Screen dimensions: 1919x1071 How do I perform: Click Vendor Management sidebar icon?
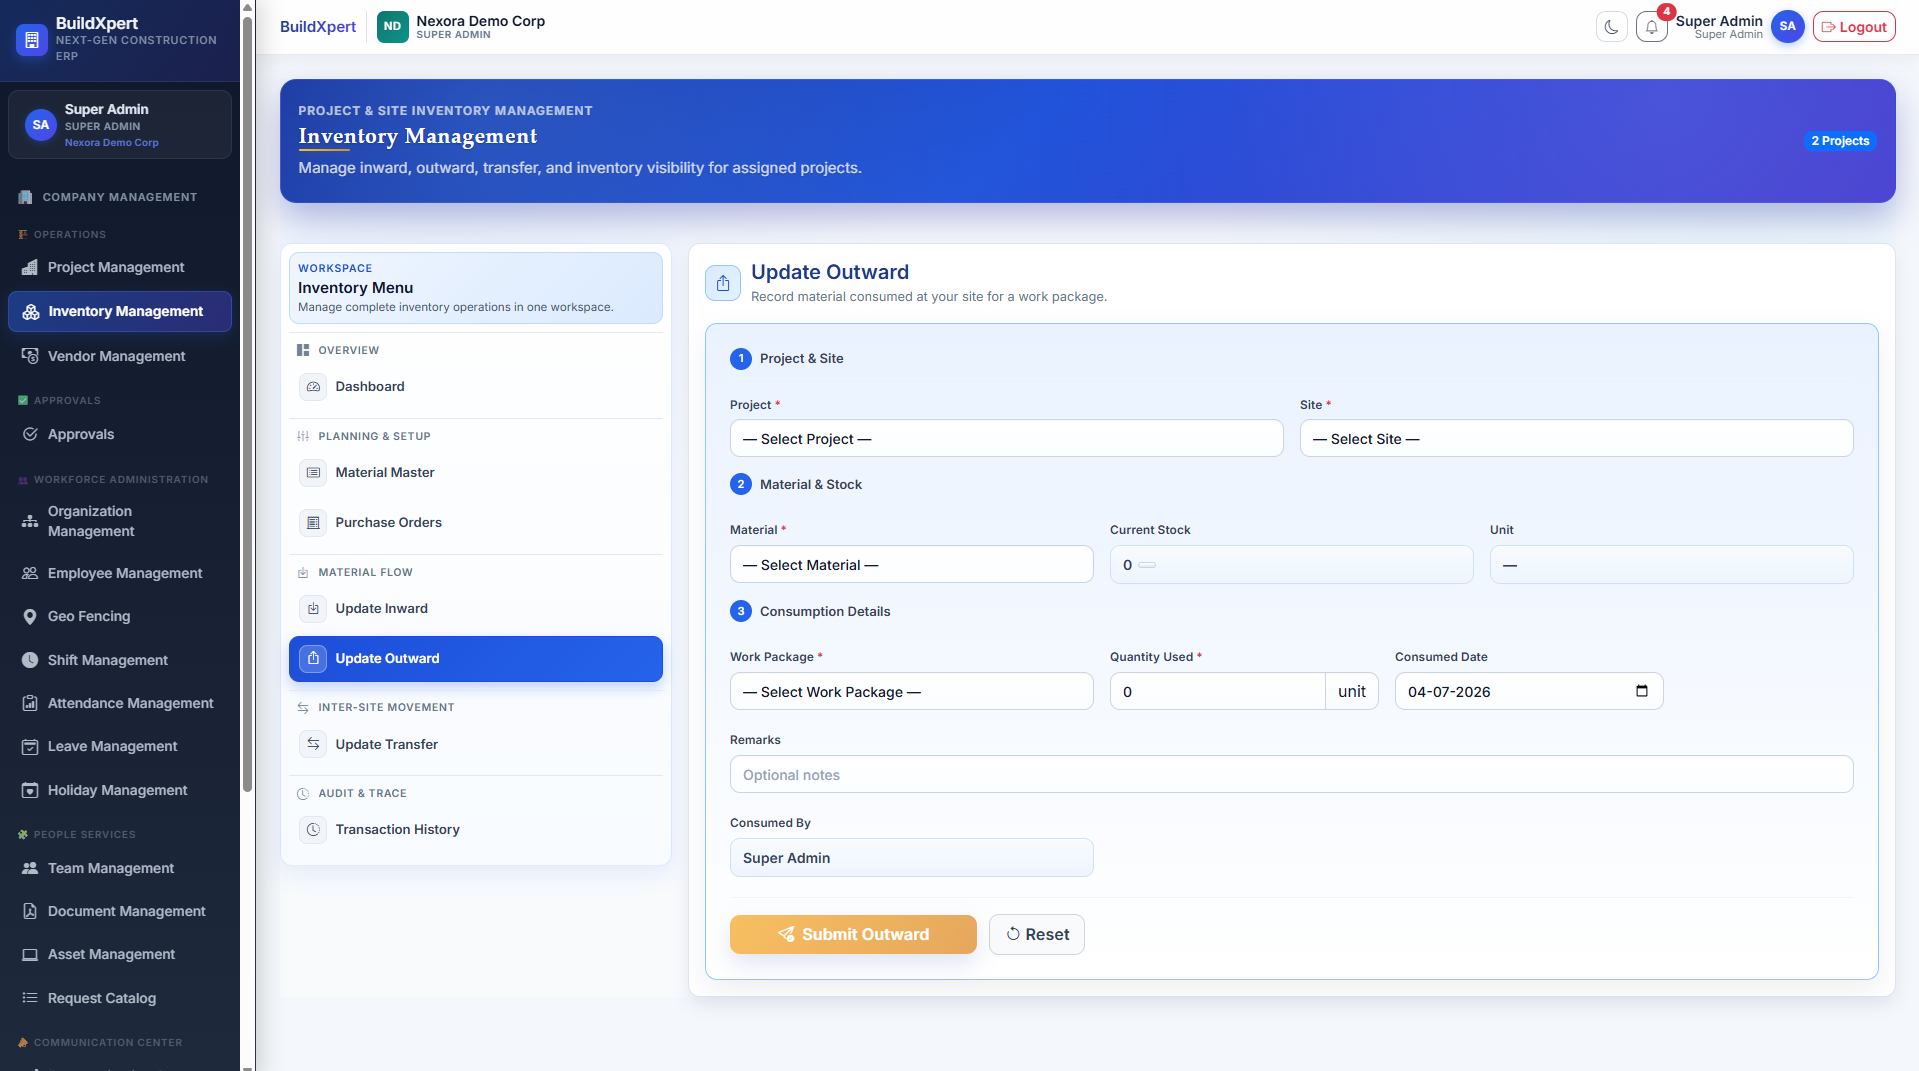click(x=30, y=356)
